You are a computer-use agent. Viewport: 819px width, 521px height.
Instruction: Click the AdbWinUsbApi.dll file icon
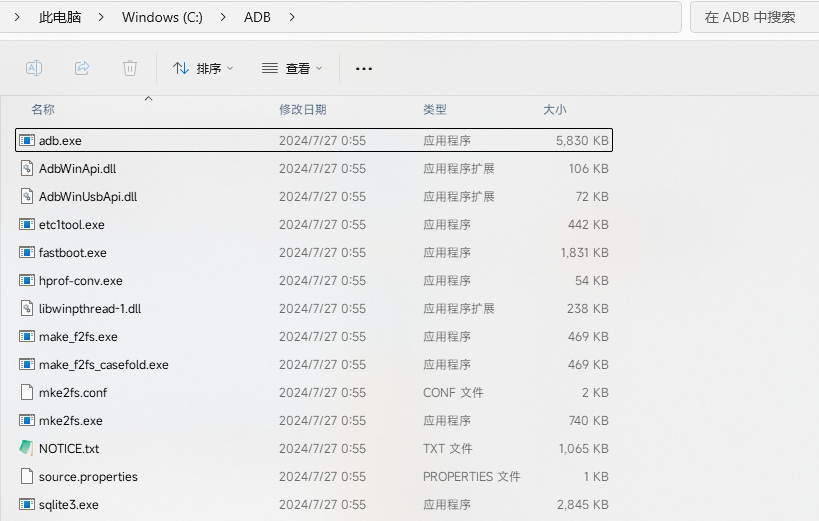(27, 196)
